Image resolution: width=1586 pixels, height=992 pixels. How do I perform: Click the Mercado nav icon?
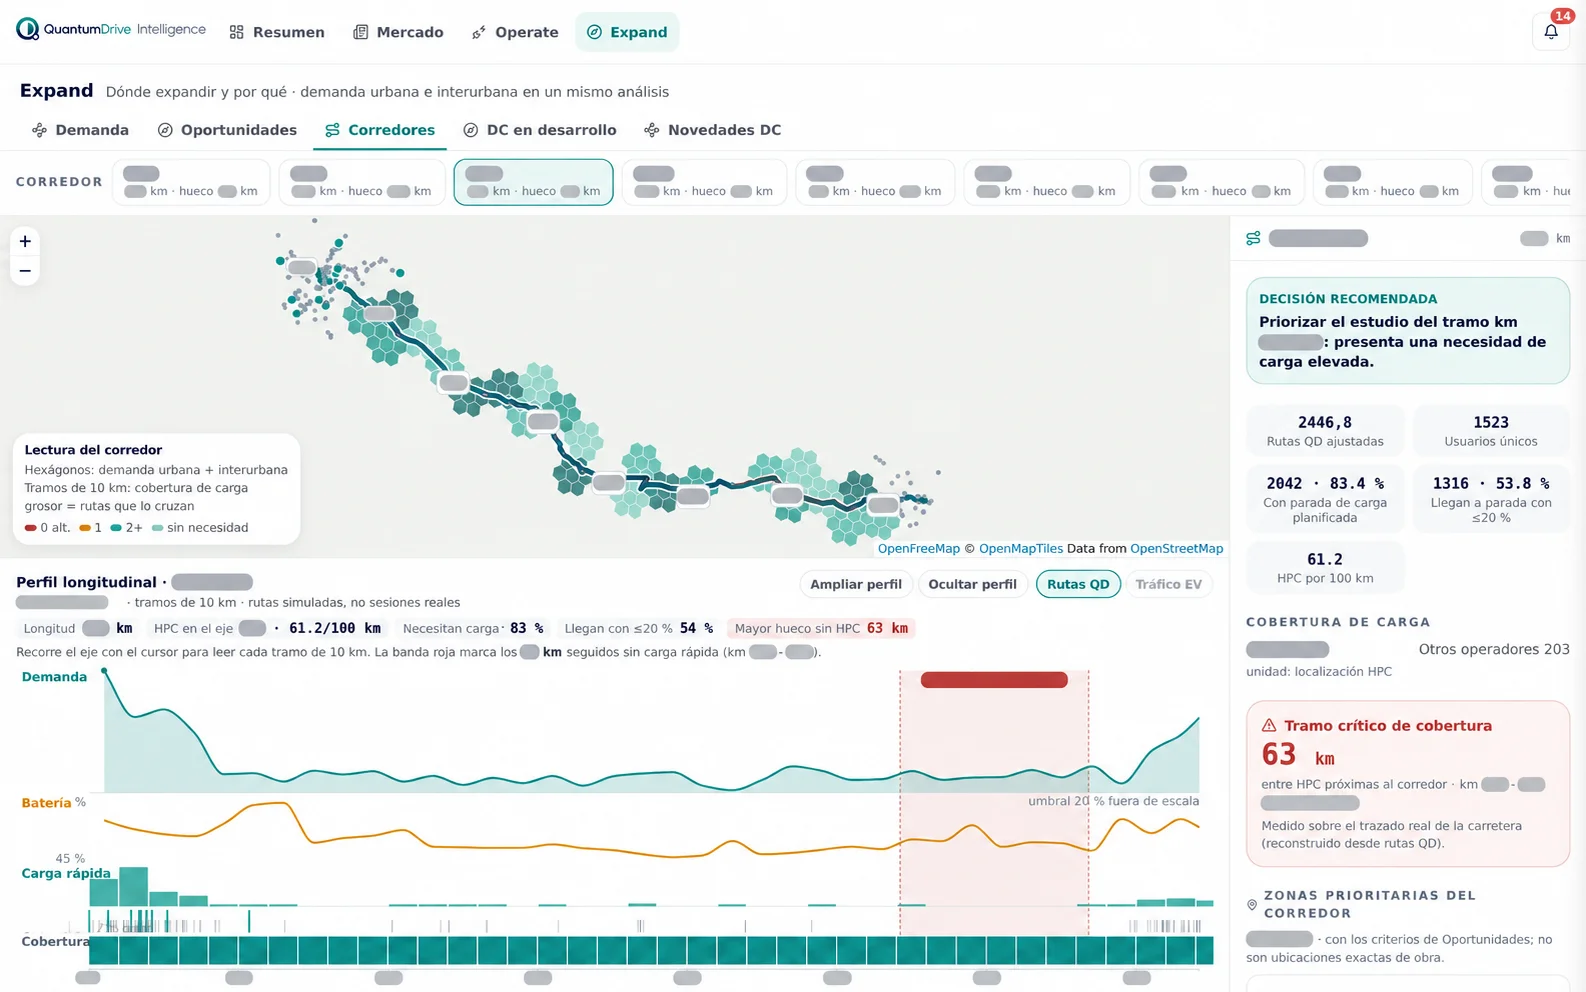pyautogui.click(x=360, y=32)
